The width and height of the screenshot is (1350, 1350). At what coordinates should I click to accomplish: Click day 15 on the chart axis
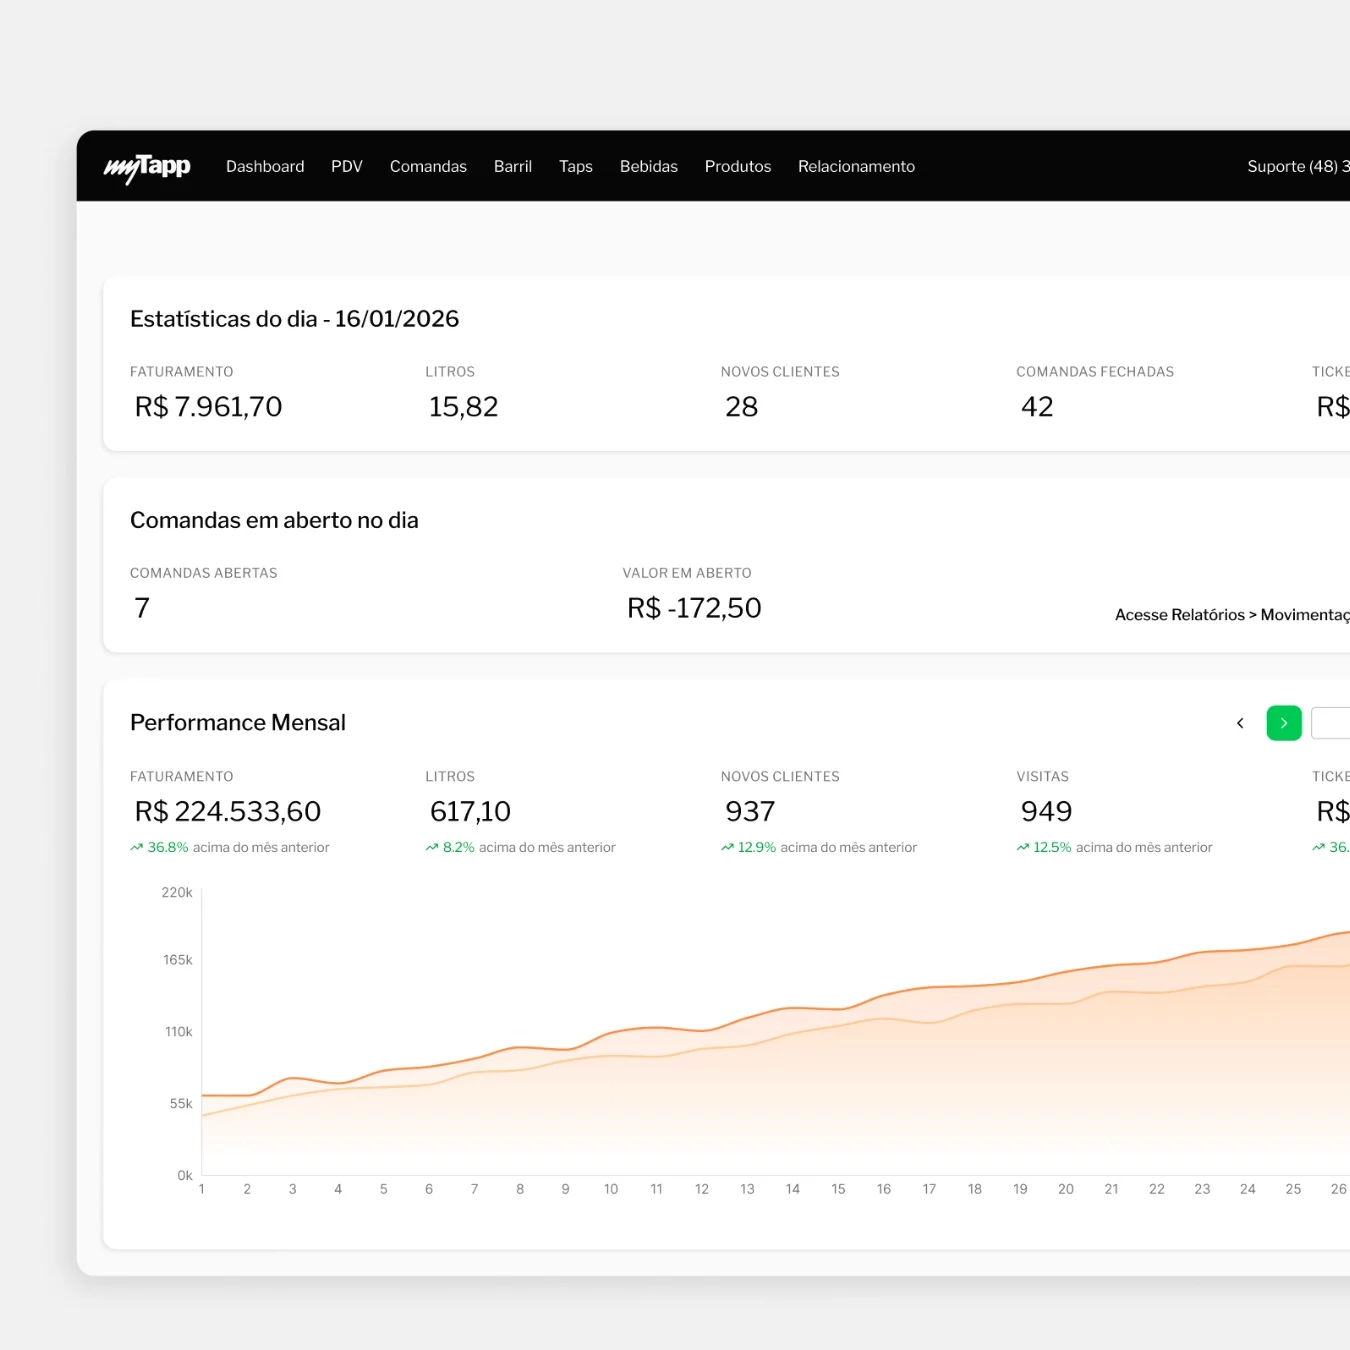(838, 1189)
